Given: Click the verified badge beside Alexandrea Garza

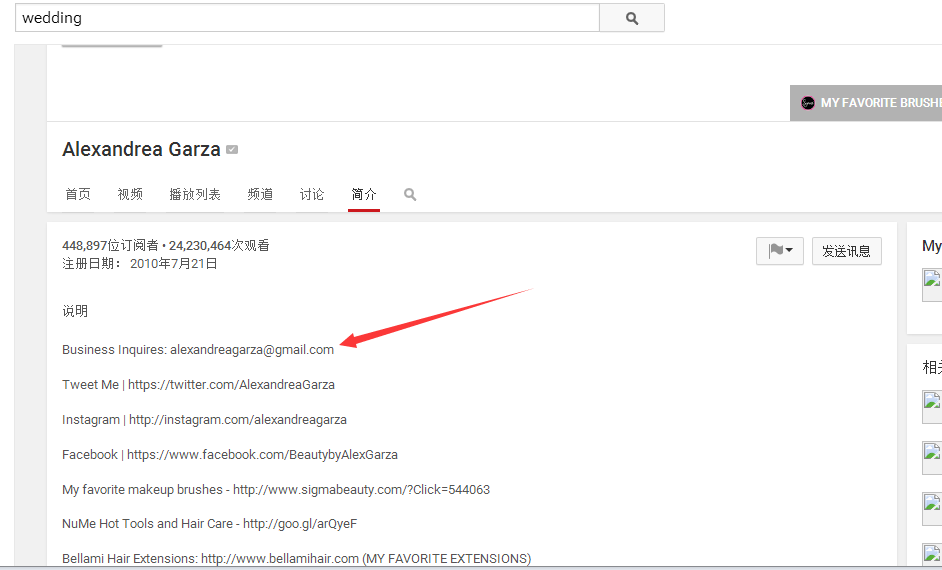Looking at the screenshot, I should point(232,150).
